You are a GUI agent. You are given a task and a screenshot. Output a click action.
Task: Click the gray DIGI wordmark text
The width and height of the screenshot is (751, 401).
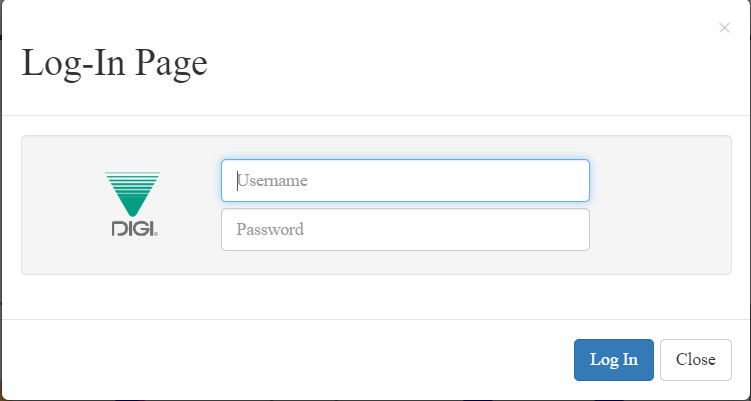click(x=135, y=229)
